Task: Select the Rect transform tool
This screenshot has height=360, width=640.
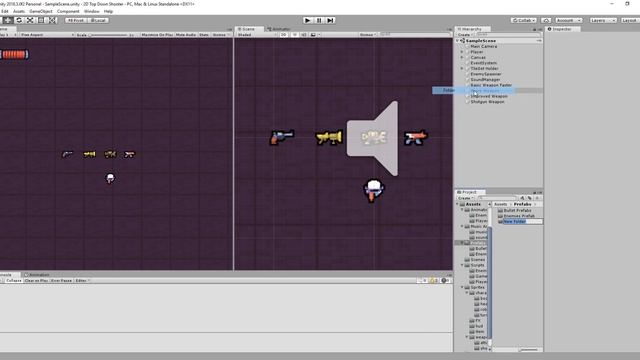Action: 41,20
